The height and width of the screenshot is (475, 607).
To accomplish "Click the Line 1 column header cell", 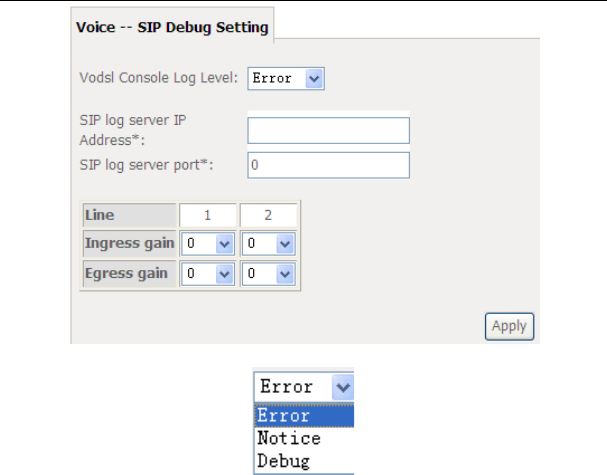I will [208, 215].
